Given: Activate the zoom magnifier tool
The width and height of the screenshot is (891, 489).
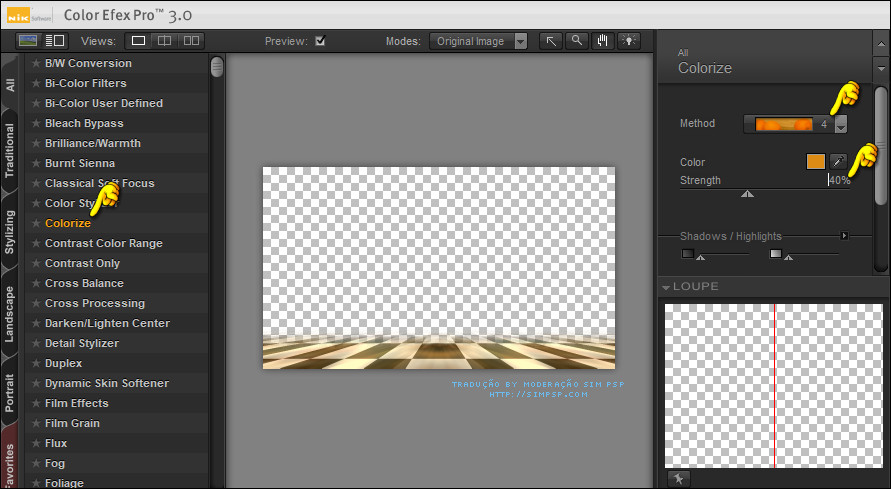Looking at the screenshot, I should (577, 41).
